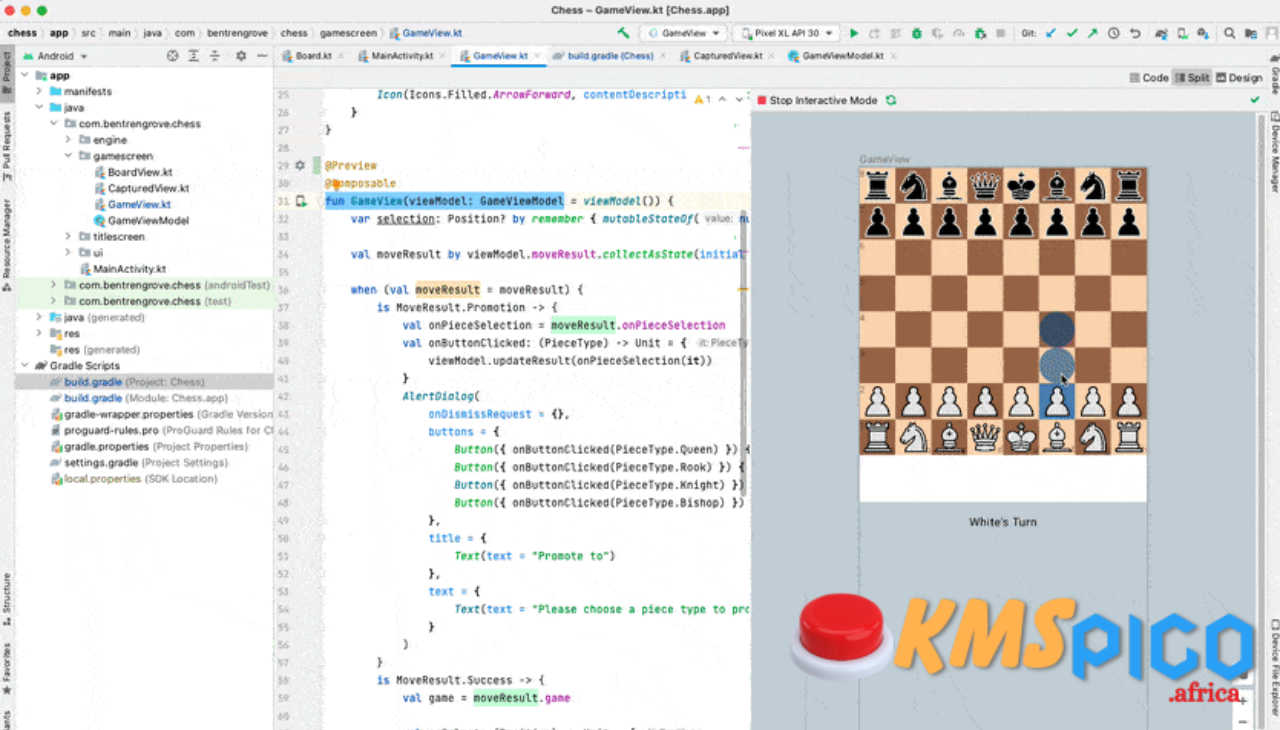
Task: Click the run gutter icon beside fun GameView
Action: 301,201
